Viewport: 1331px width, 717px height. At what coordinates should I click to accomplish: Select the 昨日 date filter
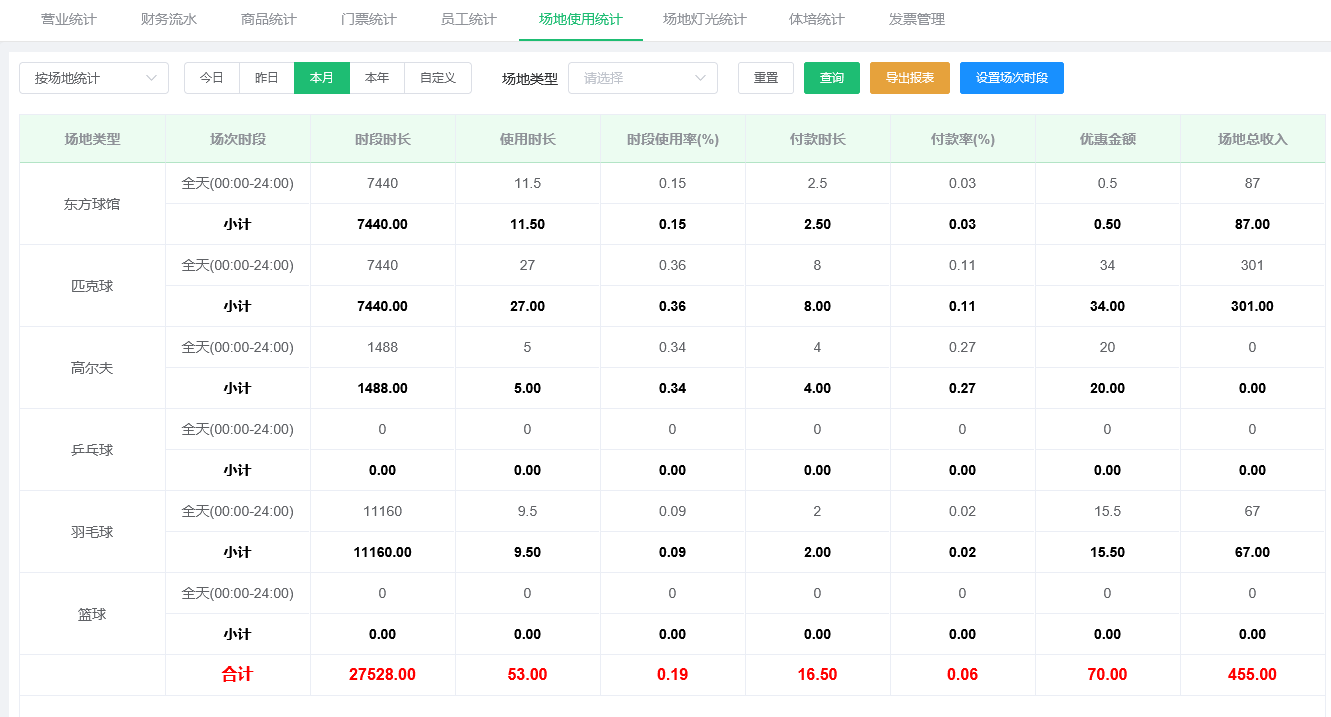tap(266, 78)
